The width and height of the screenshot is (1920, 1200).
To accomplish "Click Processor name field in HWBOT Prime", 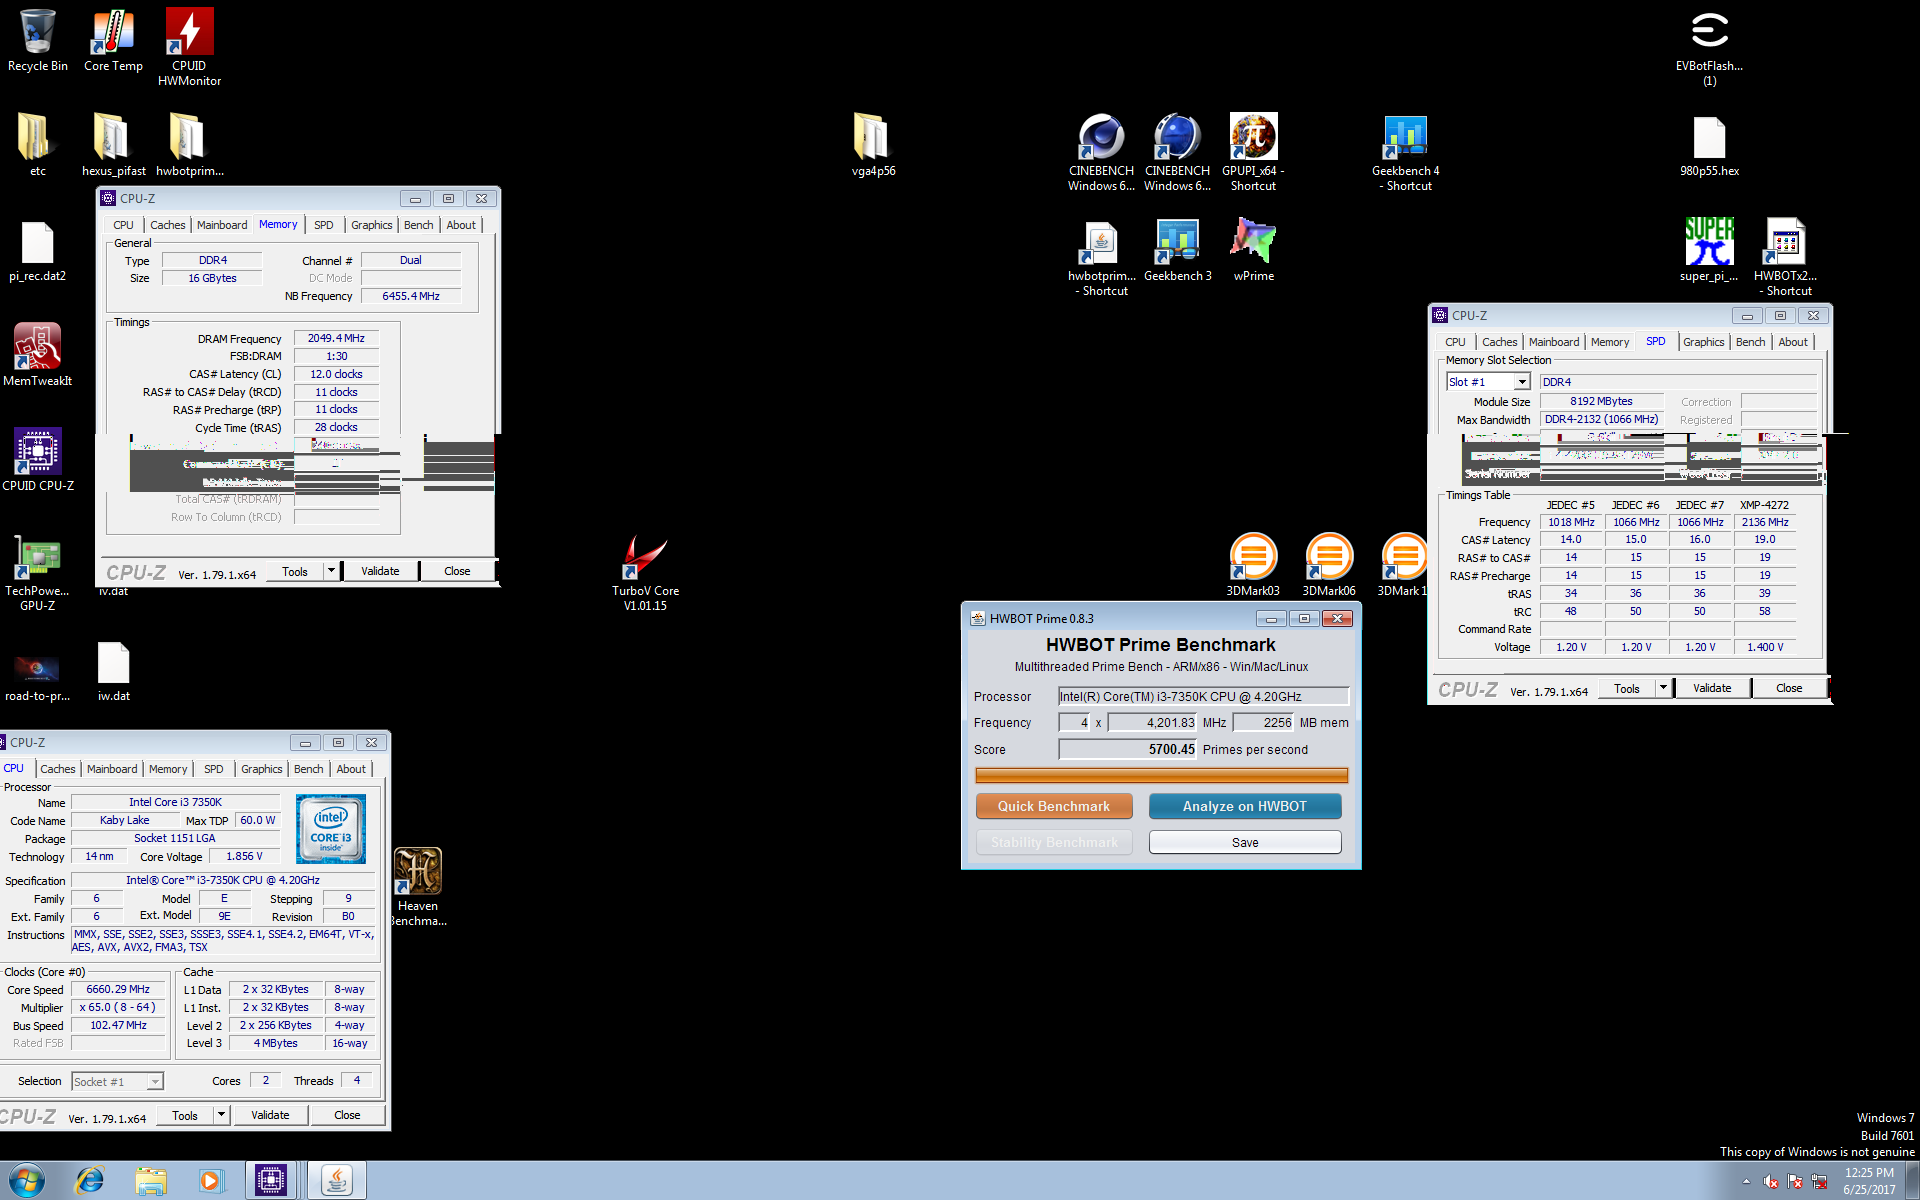I will click(x=1203, y=696).
